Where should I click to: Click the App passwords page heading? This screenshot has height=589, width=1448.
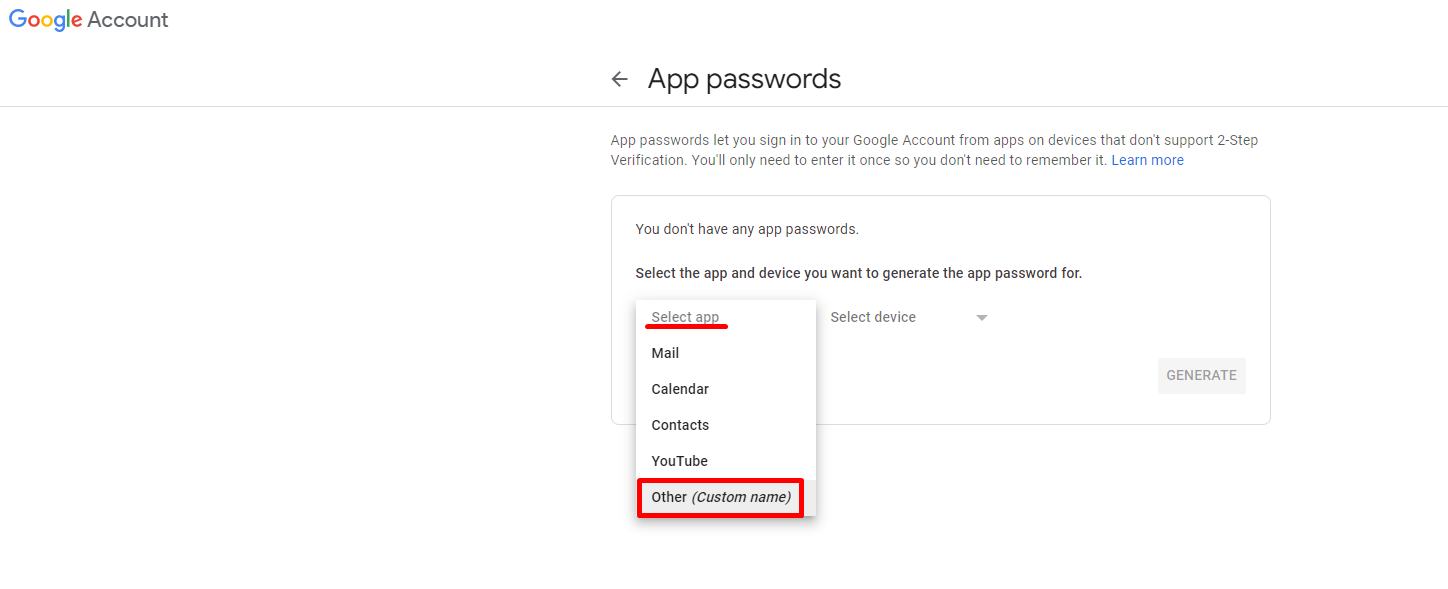(744, 79)
